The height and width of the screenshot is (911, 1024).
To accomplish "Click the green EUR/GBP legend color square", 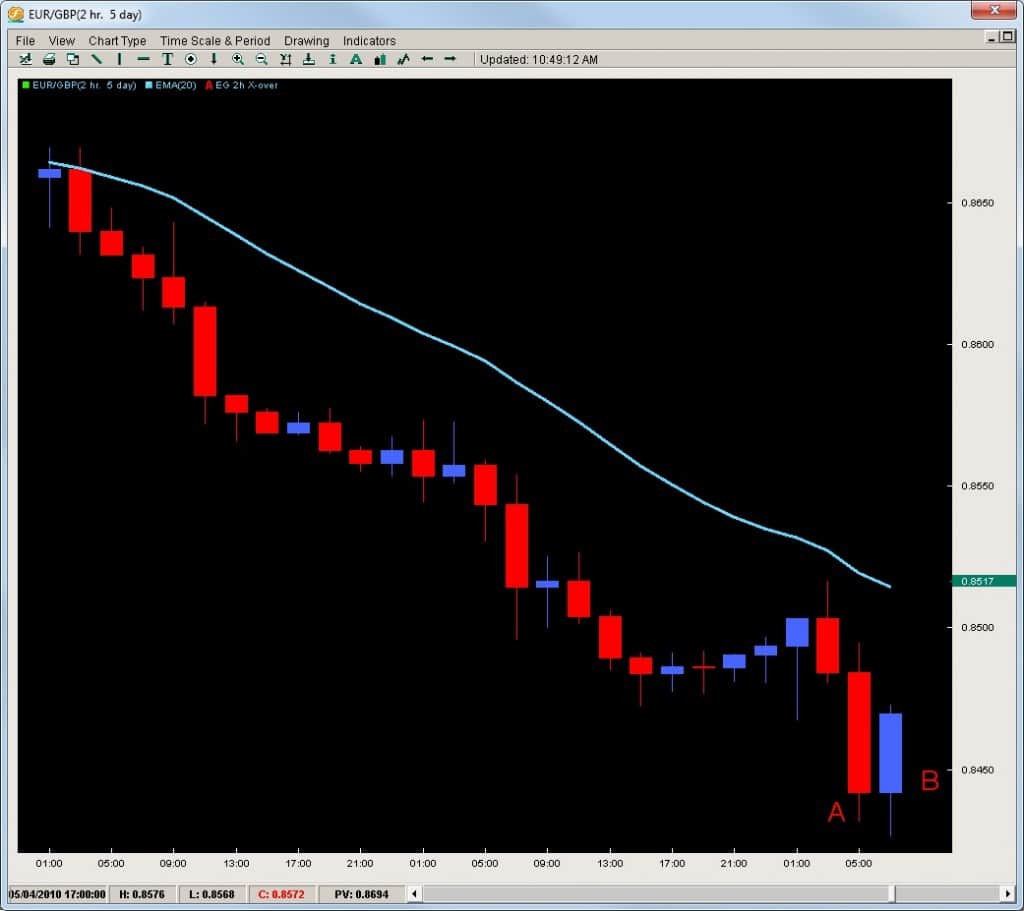I will tap(25, 85).
